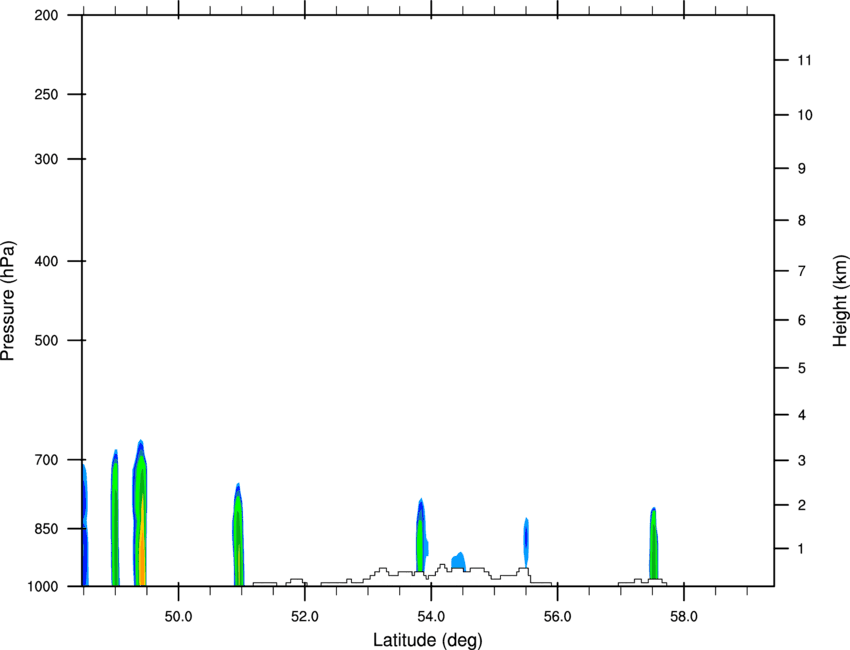Image resolution: width=850 pixels, height=650 pixels.
Task: Click height tick label 4
Action: tap(802, 415)
